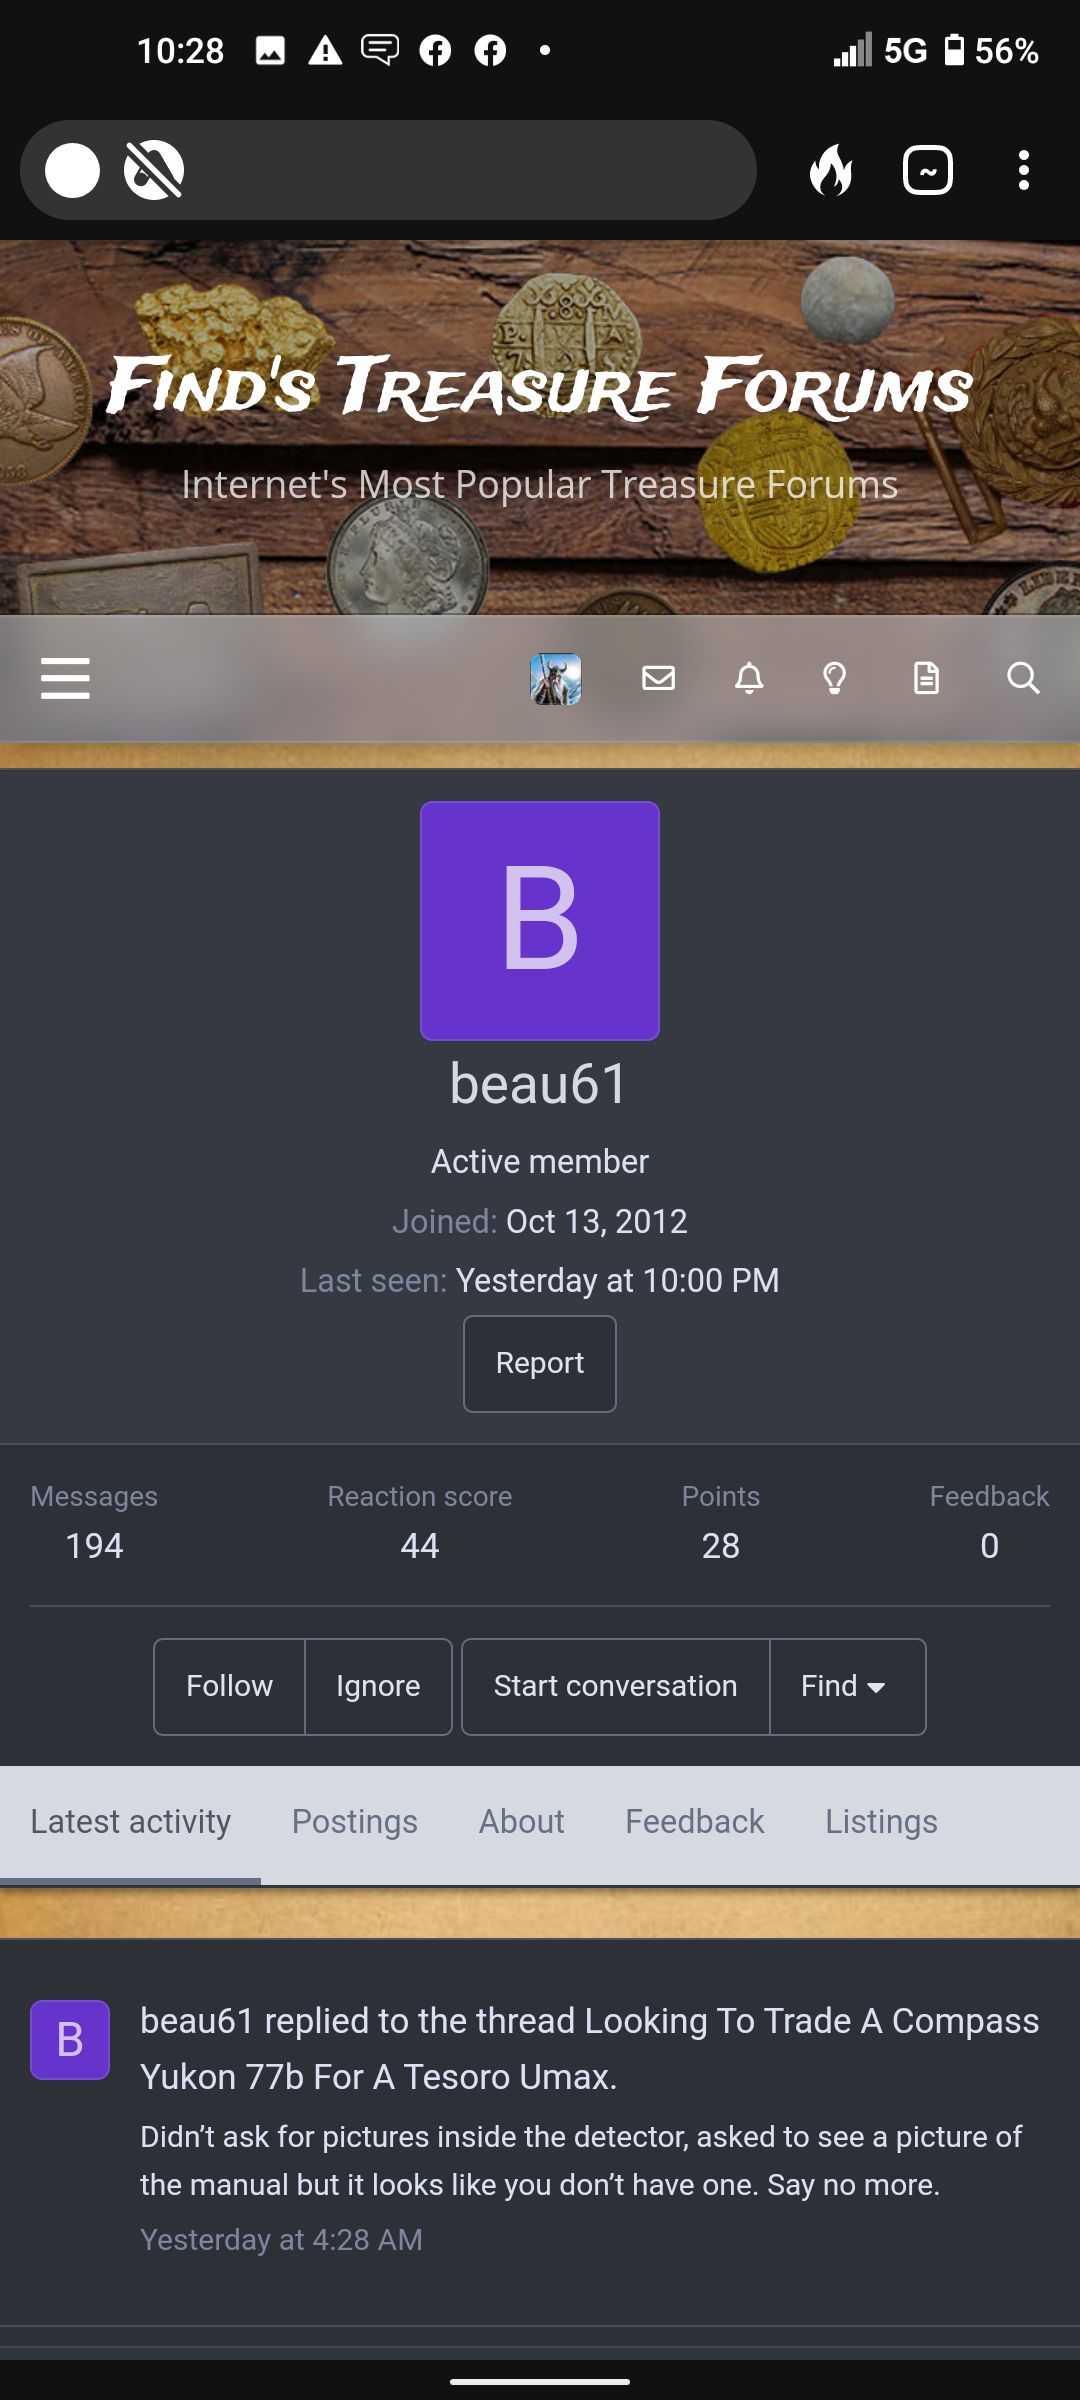Tap the white circle icon in address bar
Image resolution: width=1080 pixels, height=2400 pixels.
click(x=72, y=170)
